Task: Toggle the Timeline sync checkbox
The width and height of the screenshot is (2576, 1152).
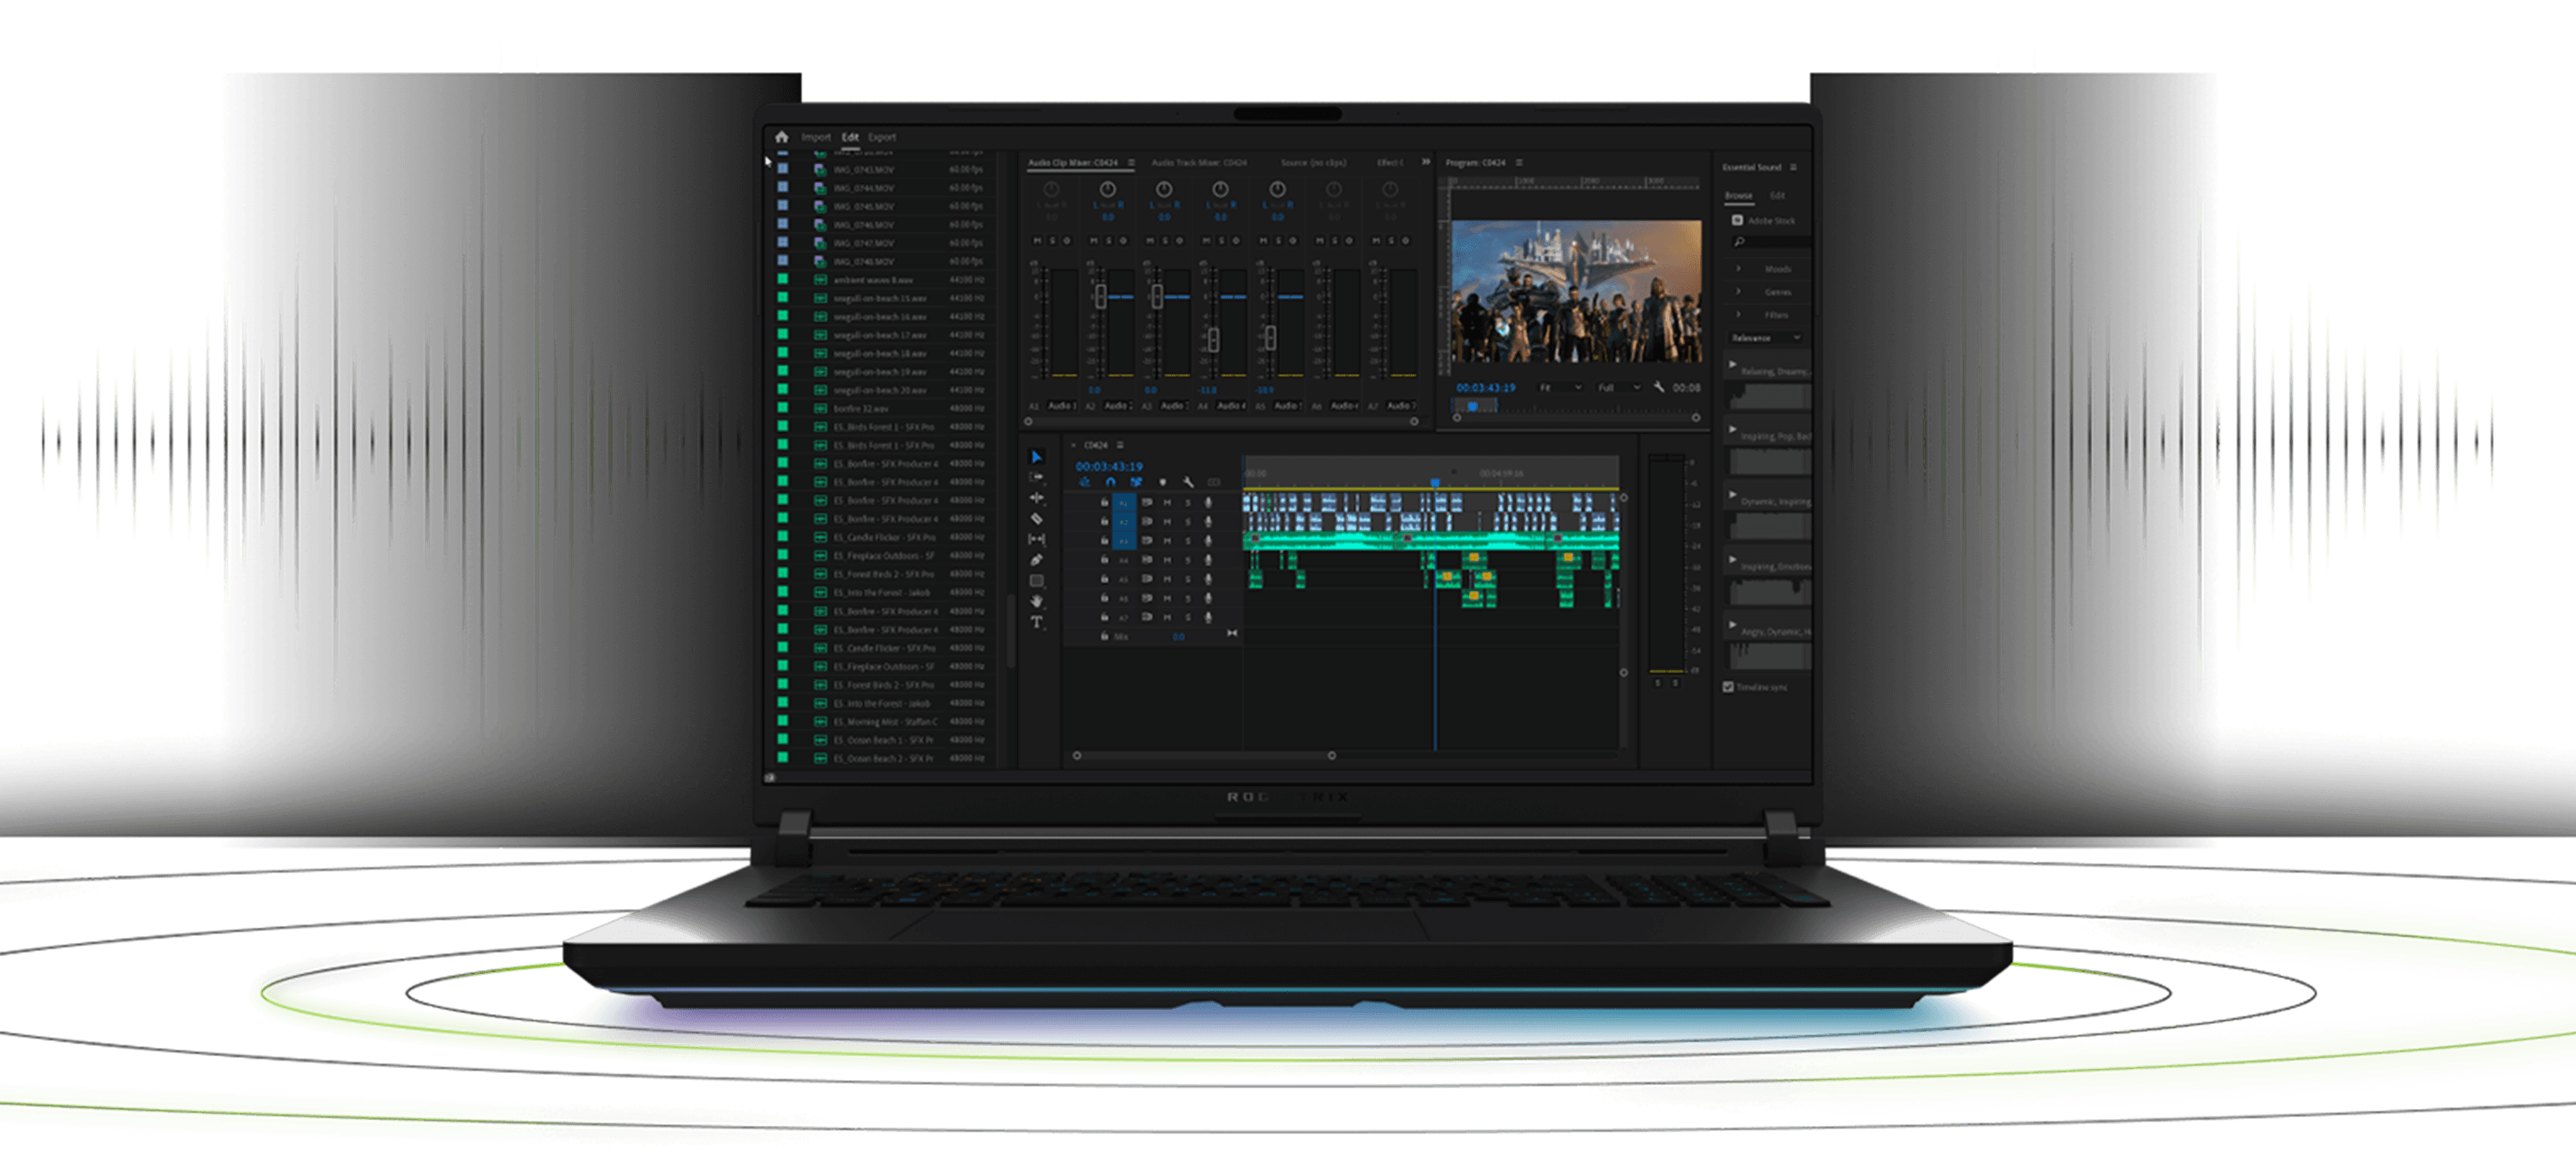Action: (1728, 687)
